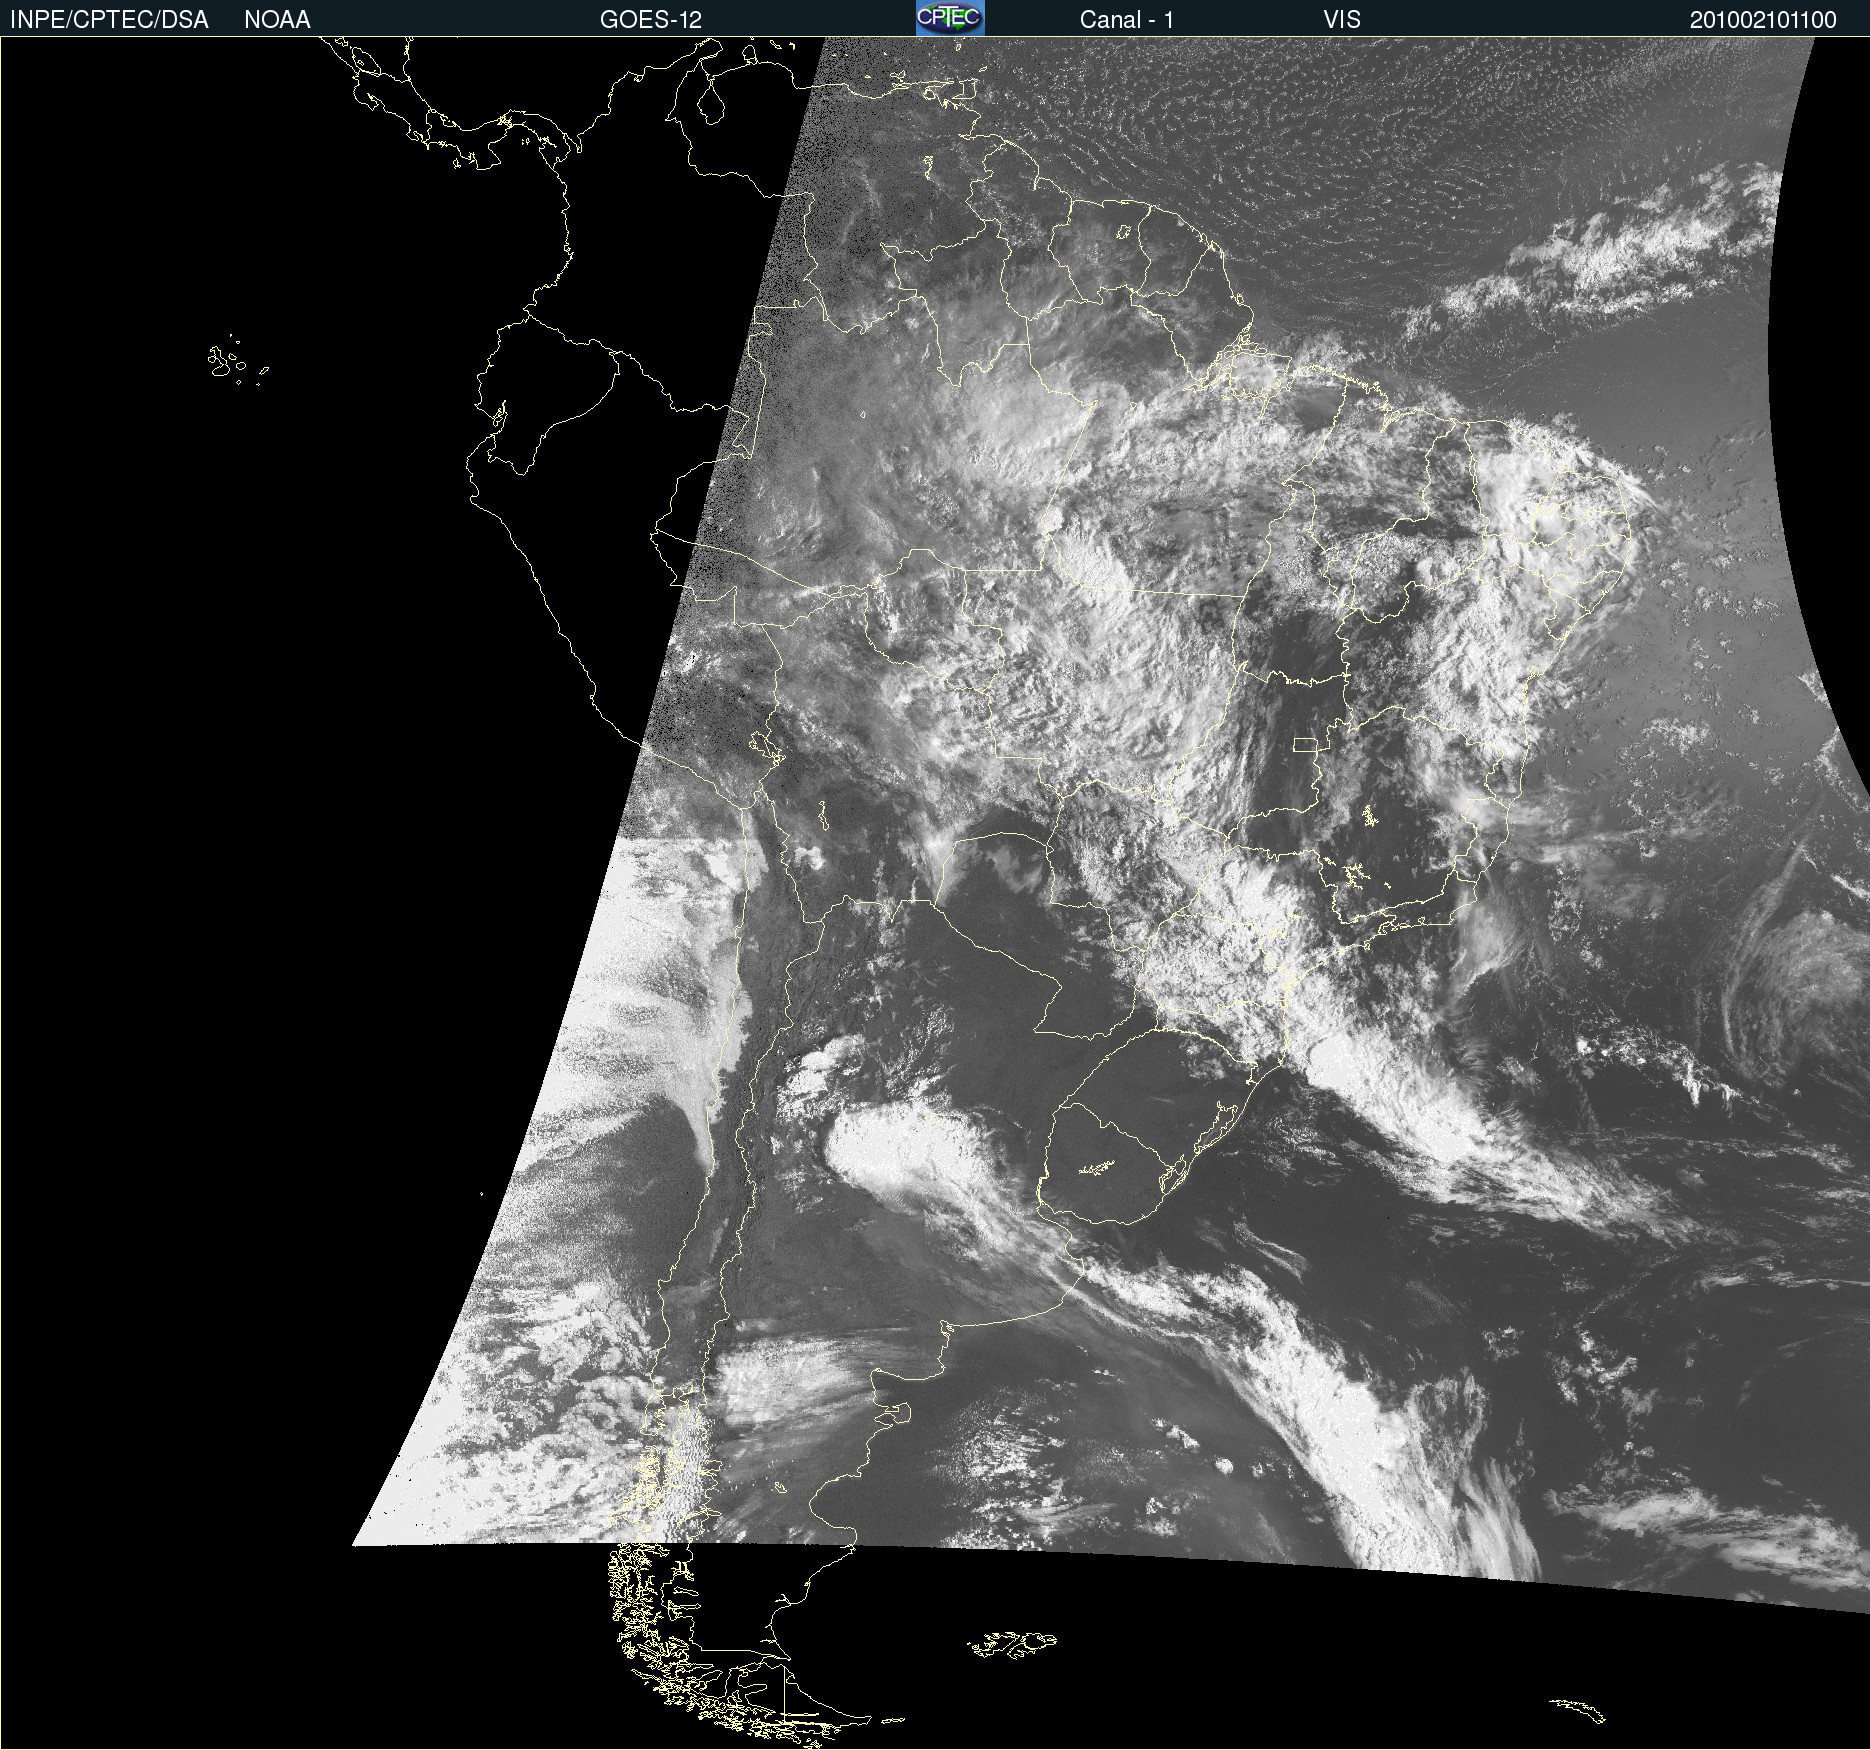Click the INPE/CPTEC/DSA header label

coord(109,20)
